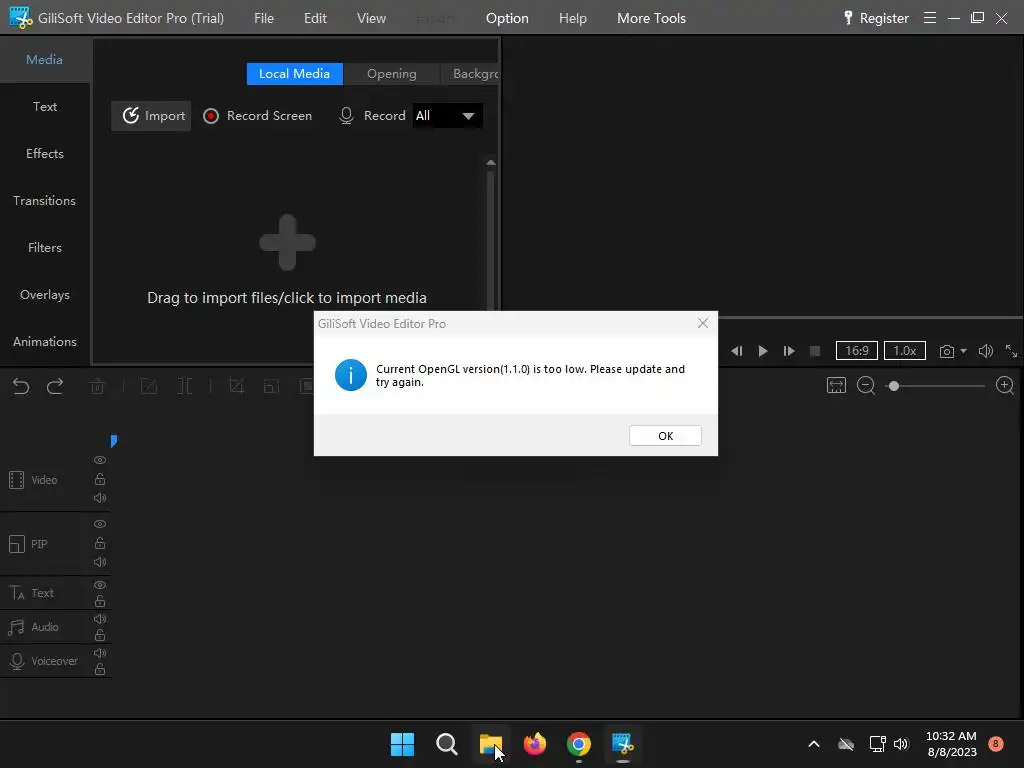
Task: Open the View menu
Action: click(371, 18)
